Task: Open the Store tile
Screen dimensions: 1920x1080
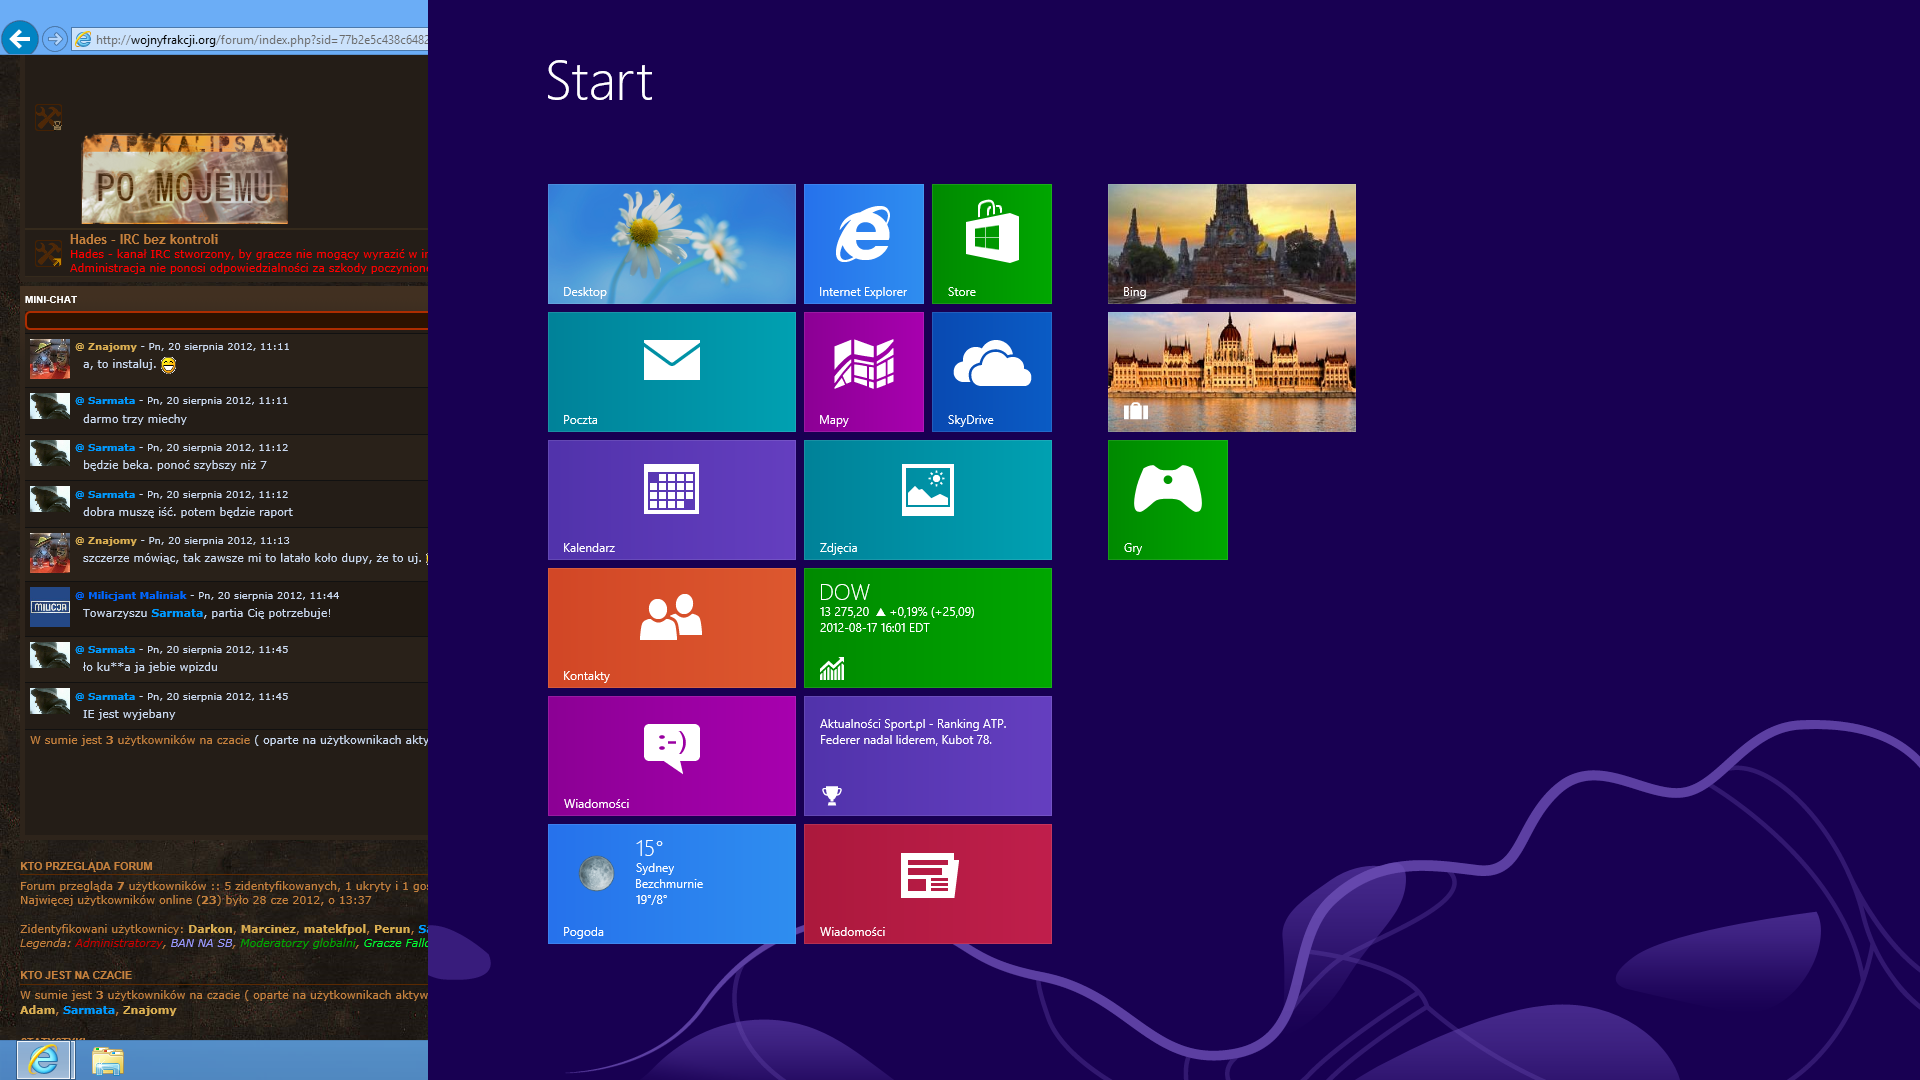Action: click(x=991, y=243)
